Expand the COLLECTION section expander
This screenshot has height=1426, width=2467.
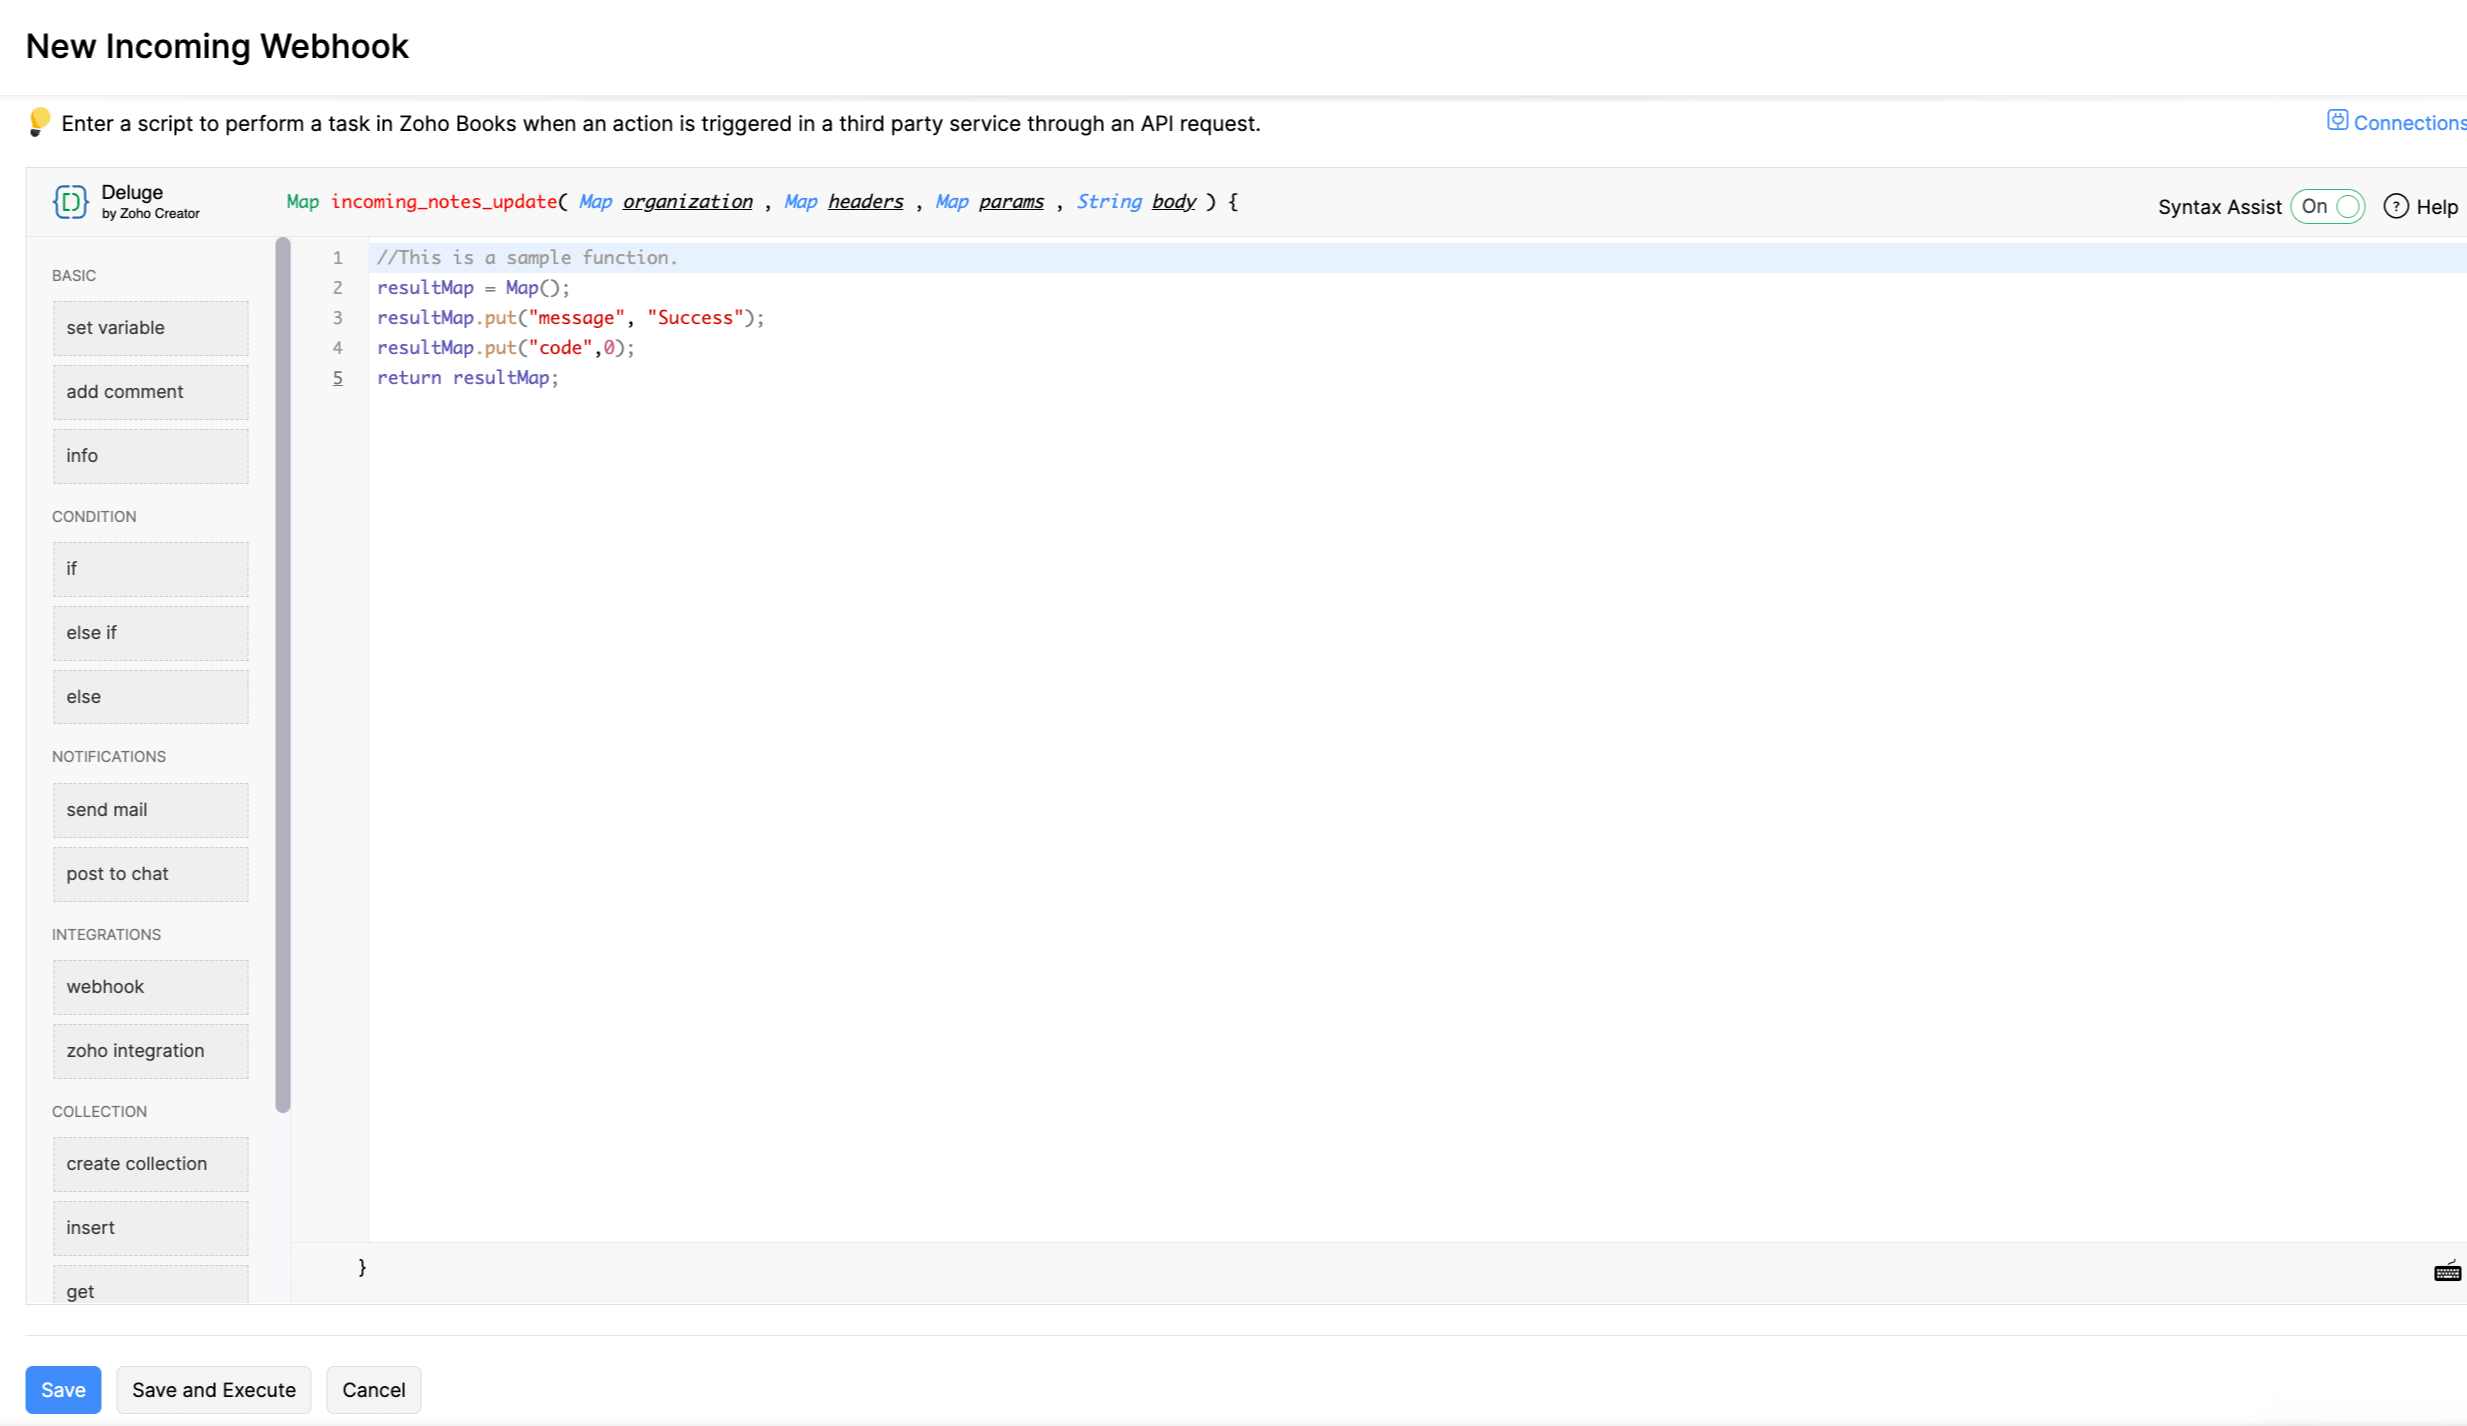point(98,1110)
